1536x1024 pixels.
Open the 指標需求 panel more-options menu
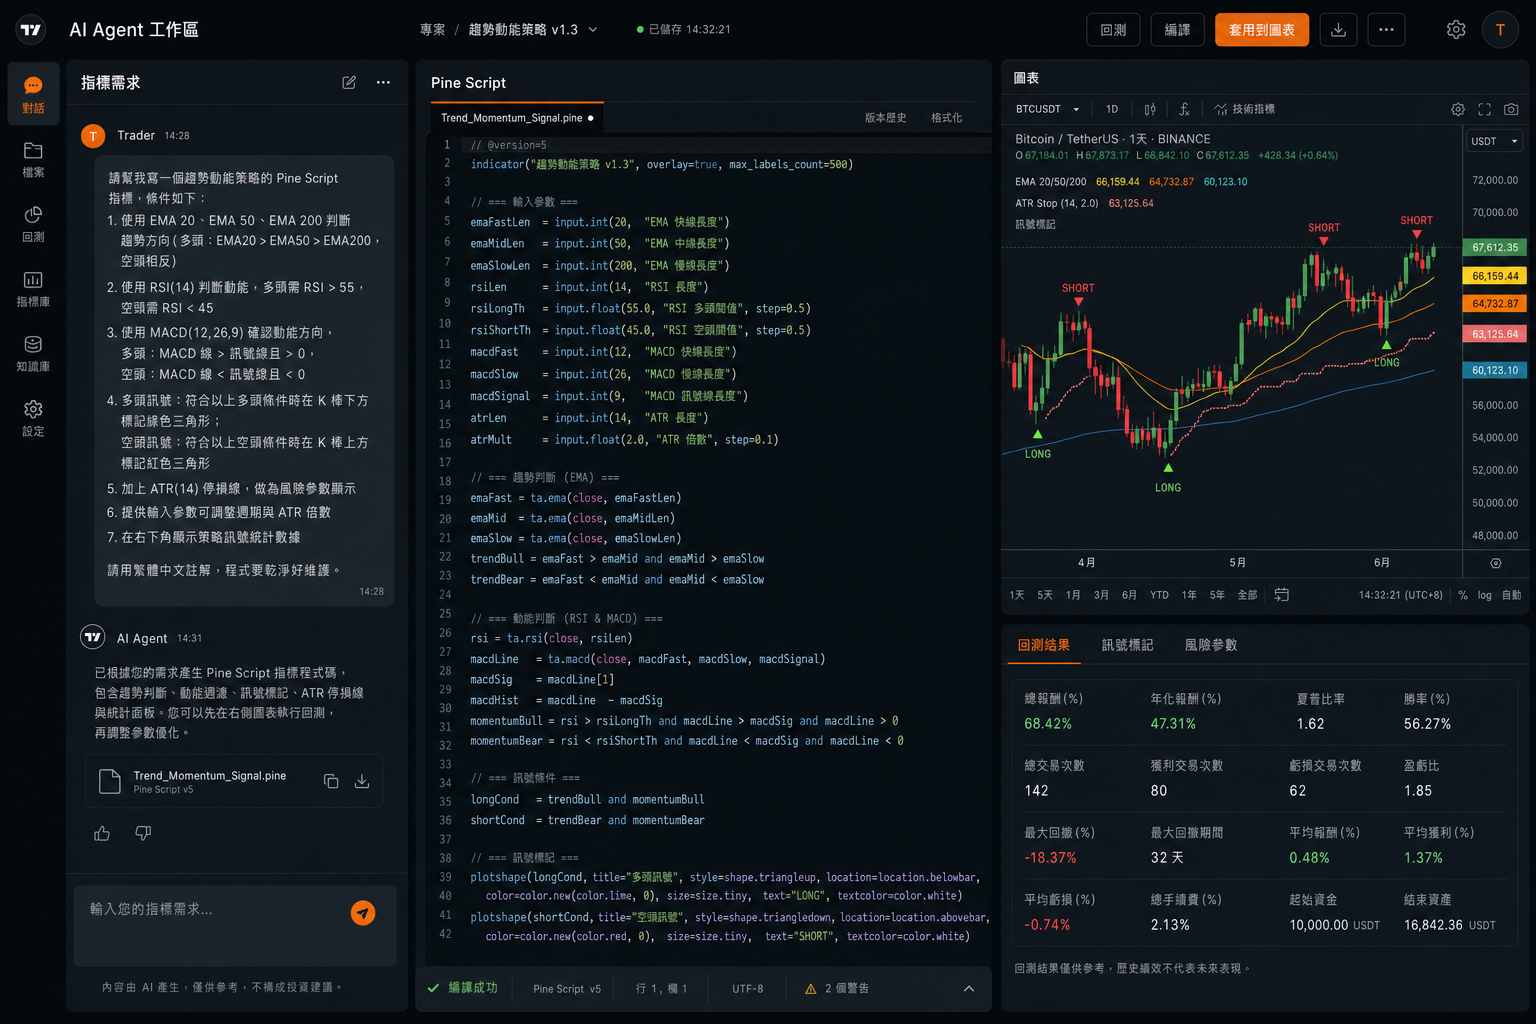383,82
